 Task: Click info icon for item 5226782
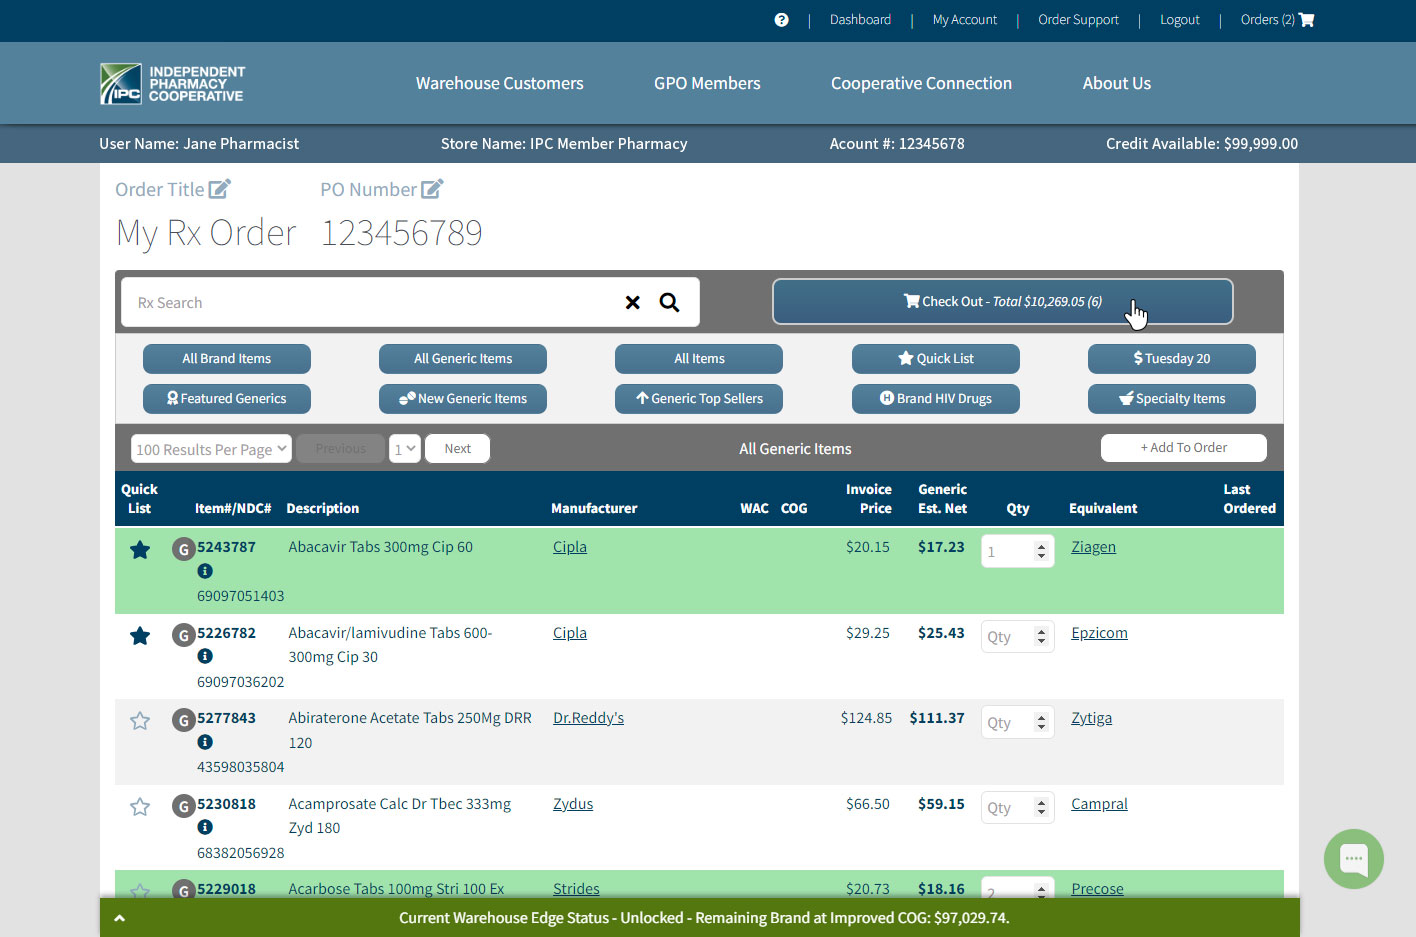[x=205, y=656]
